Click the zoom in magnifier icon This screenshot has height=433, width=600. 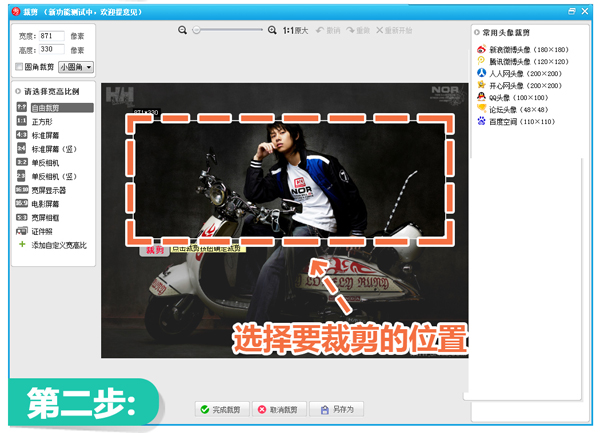(272, 31)
